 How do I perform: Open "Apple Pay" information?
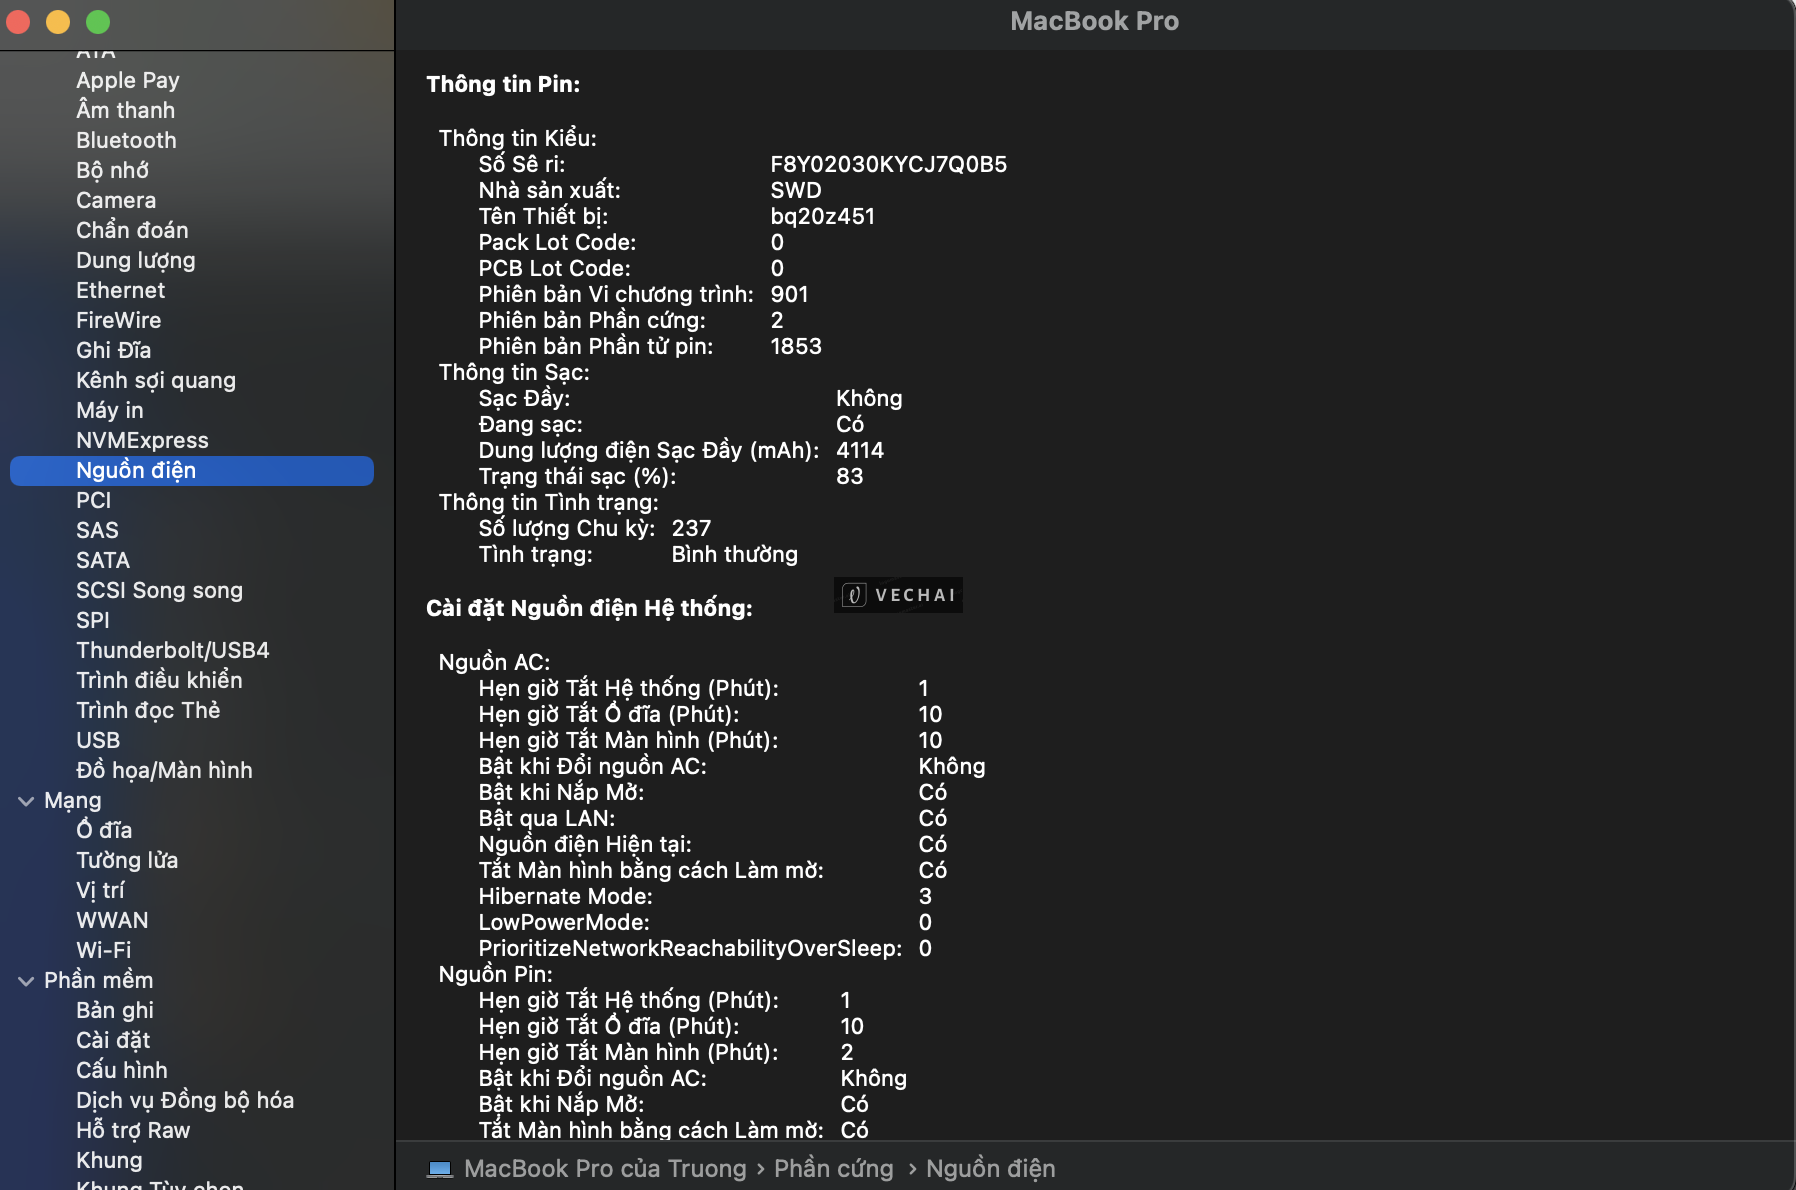pyautogui.click(x=128, y=80)
